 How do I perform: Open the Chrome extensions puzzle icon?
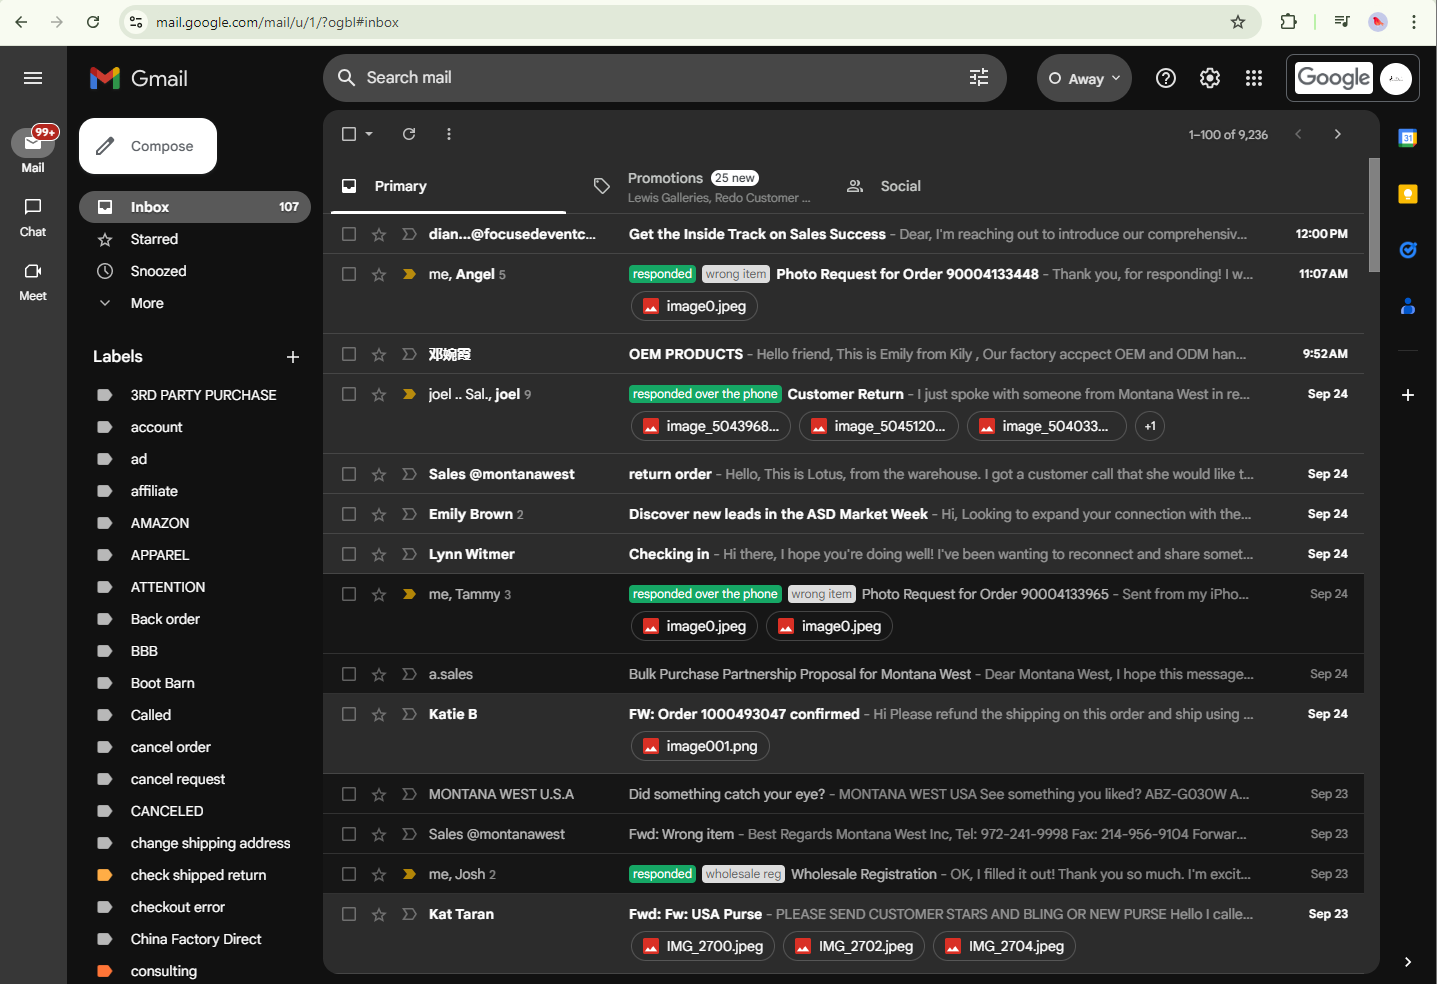[x=1288, y=22]
